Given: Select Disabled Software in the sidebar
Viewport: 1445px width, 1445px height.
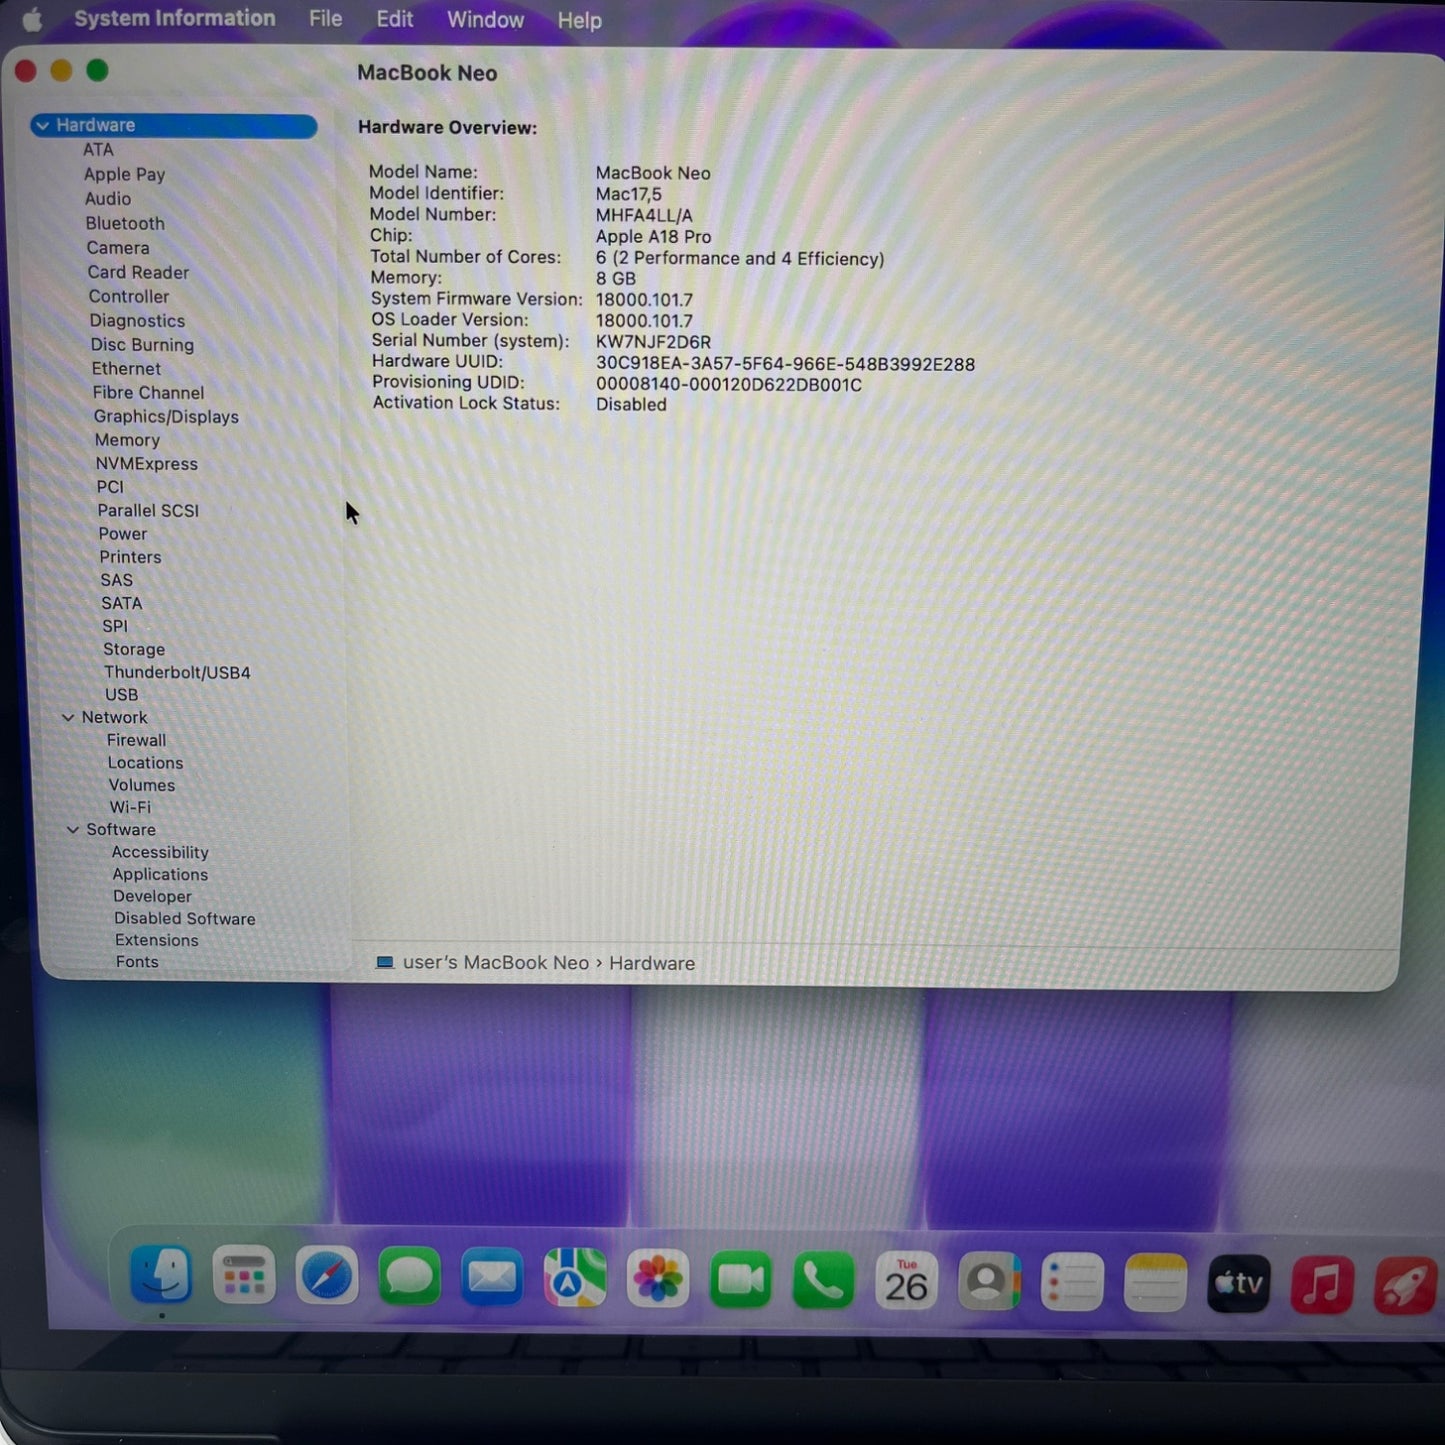Looking at the screenshot, I should tap(184, 919).
